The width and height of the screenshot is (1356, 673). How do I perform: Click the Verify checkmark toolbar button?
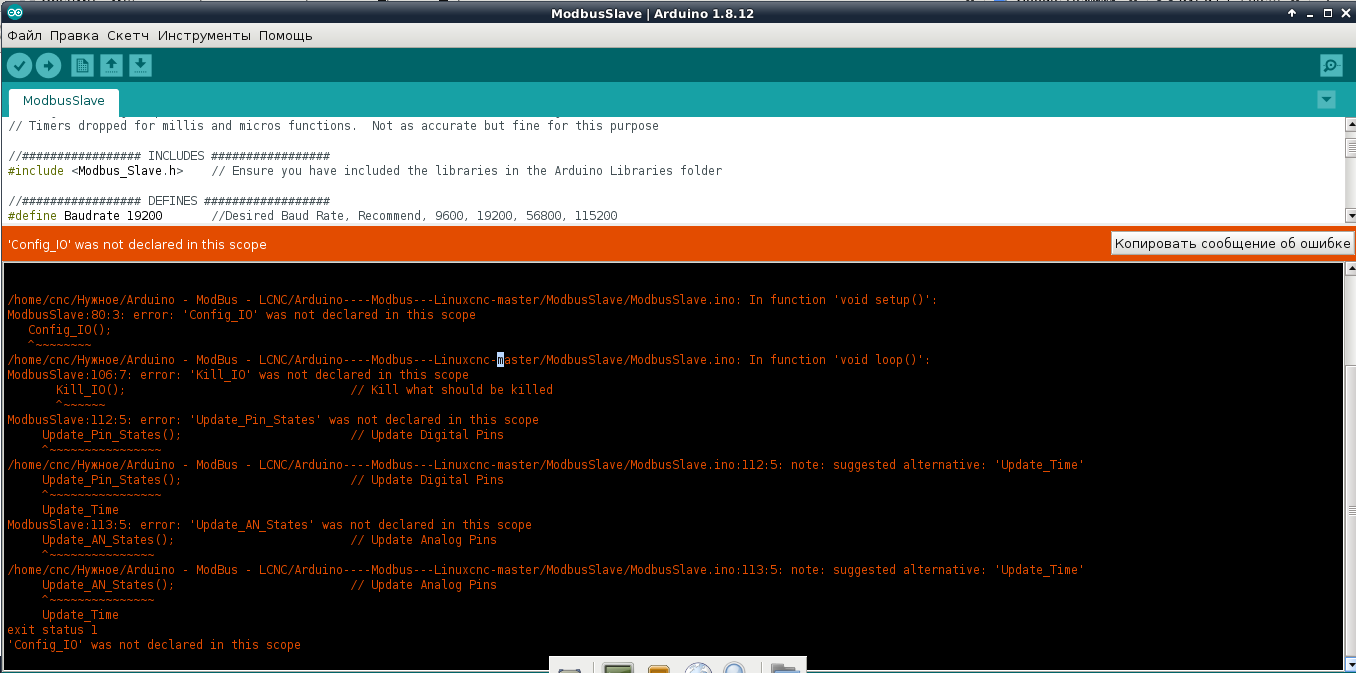pos(19,66)
